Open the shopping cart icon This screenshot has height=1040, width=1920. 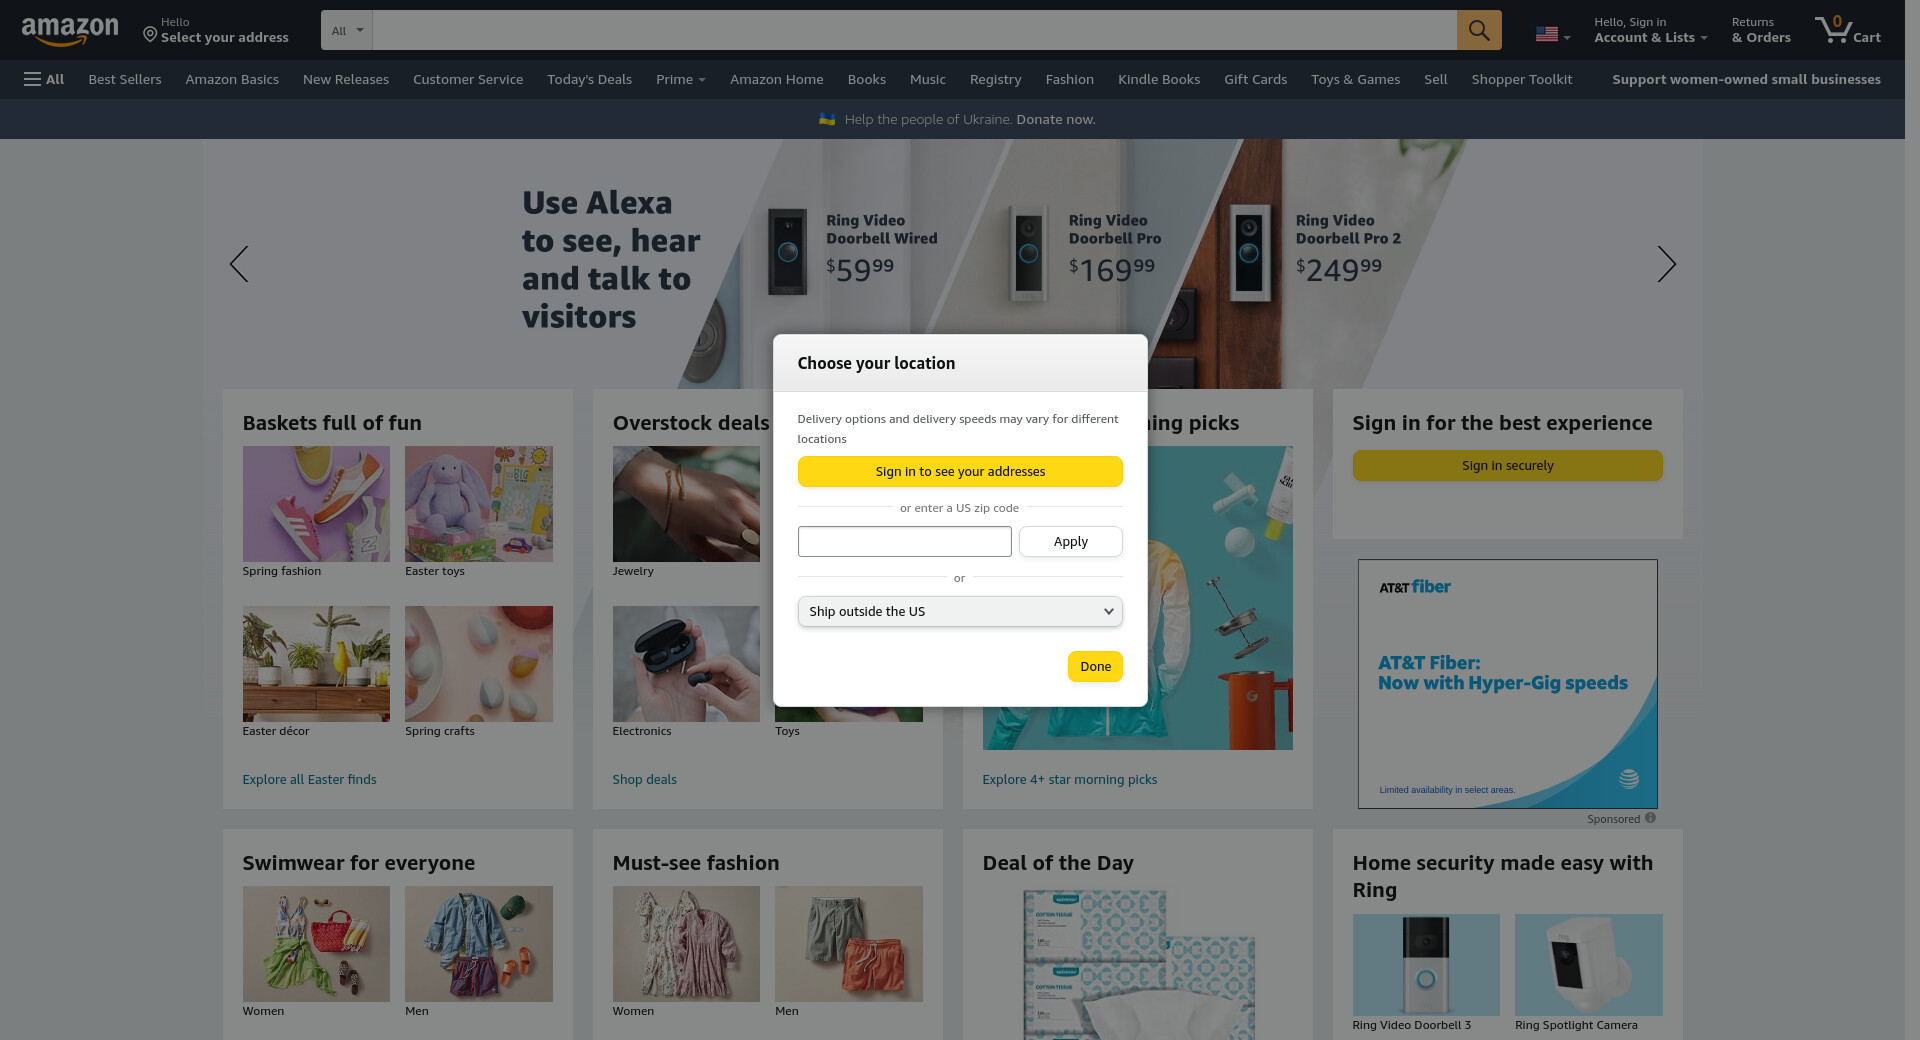pyautogui.click(x=1846, y=30)
